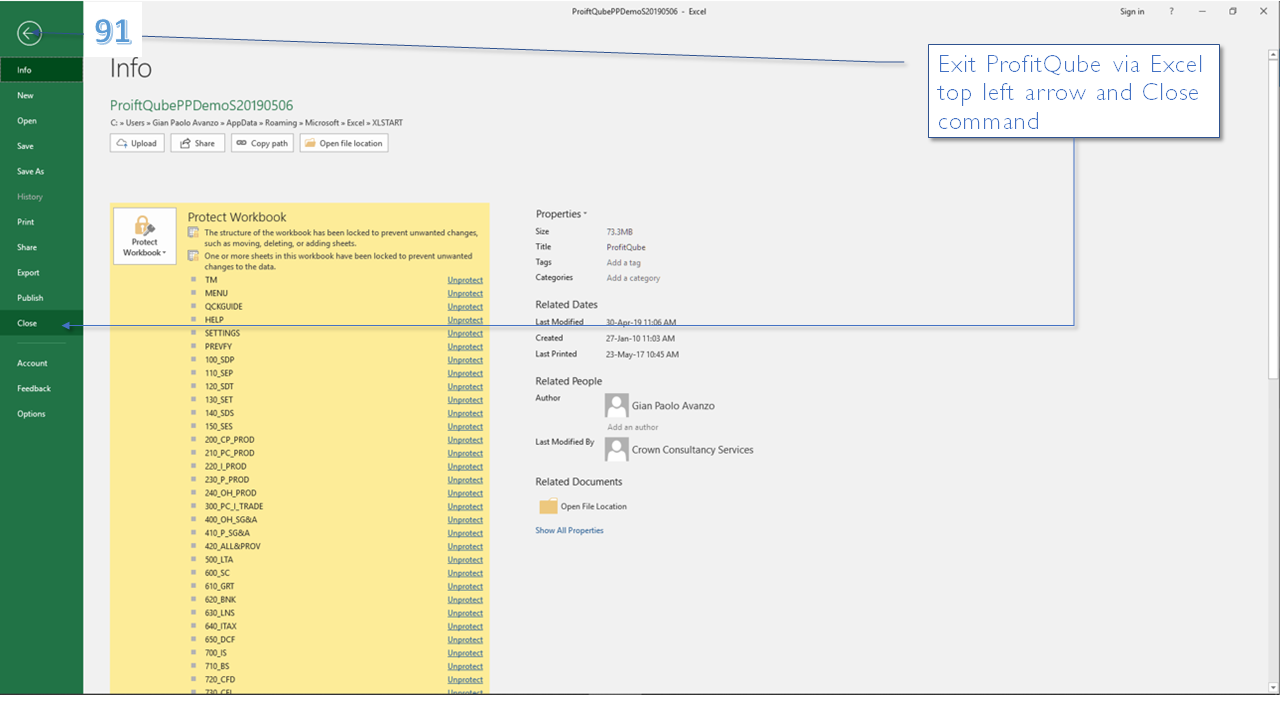Open the Help question mark icon
The height and width of the screenshot is (720, 1280).
(1172, 12)
